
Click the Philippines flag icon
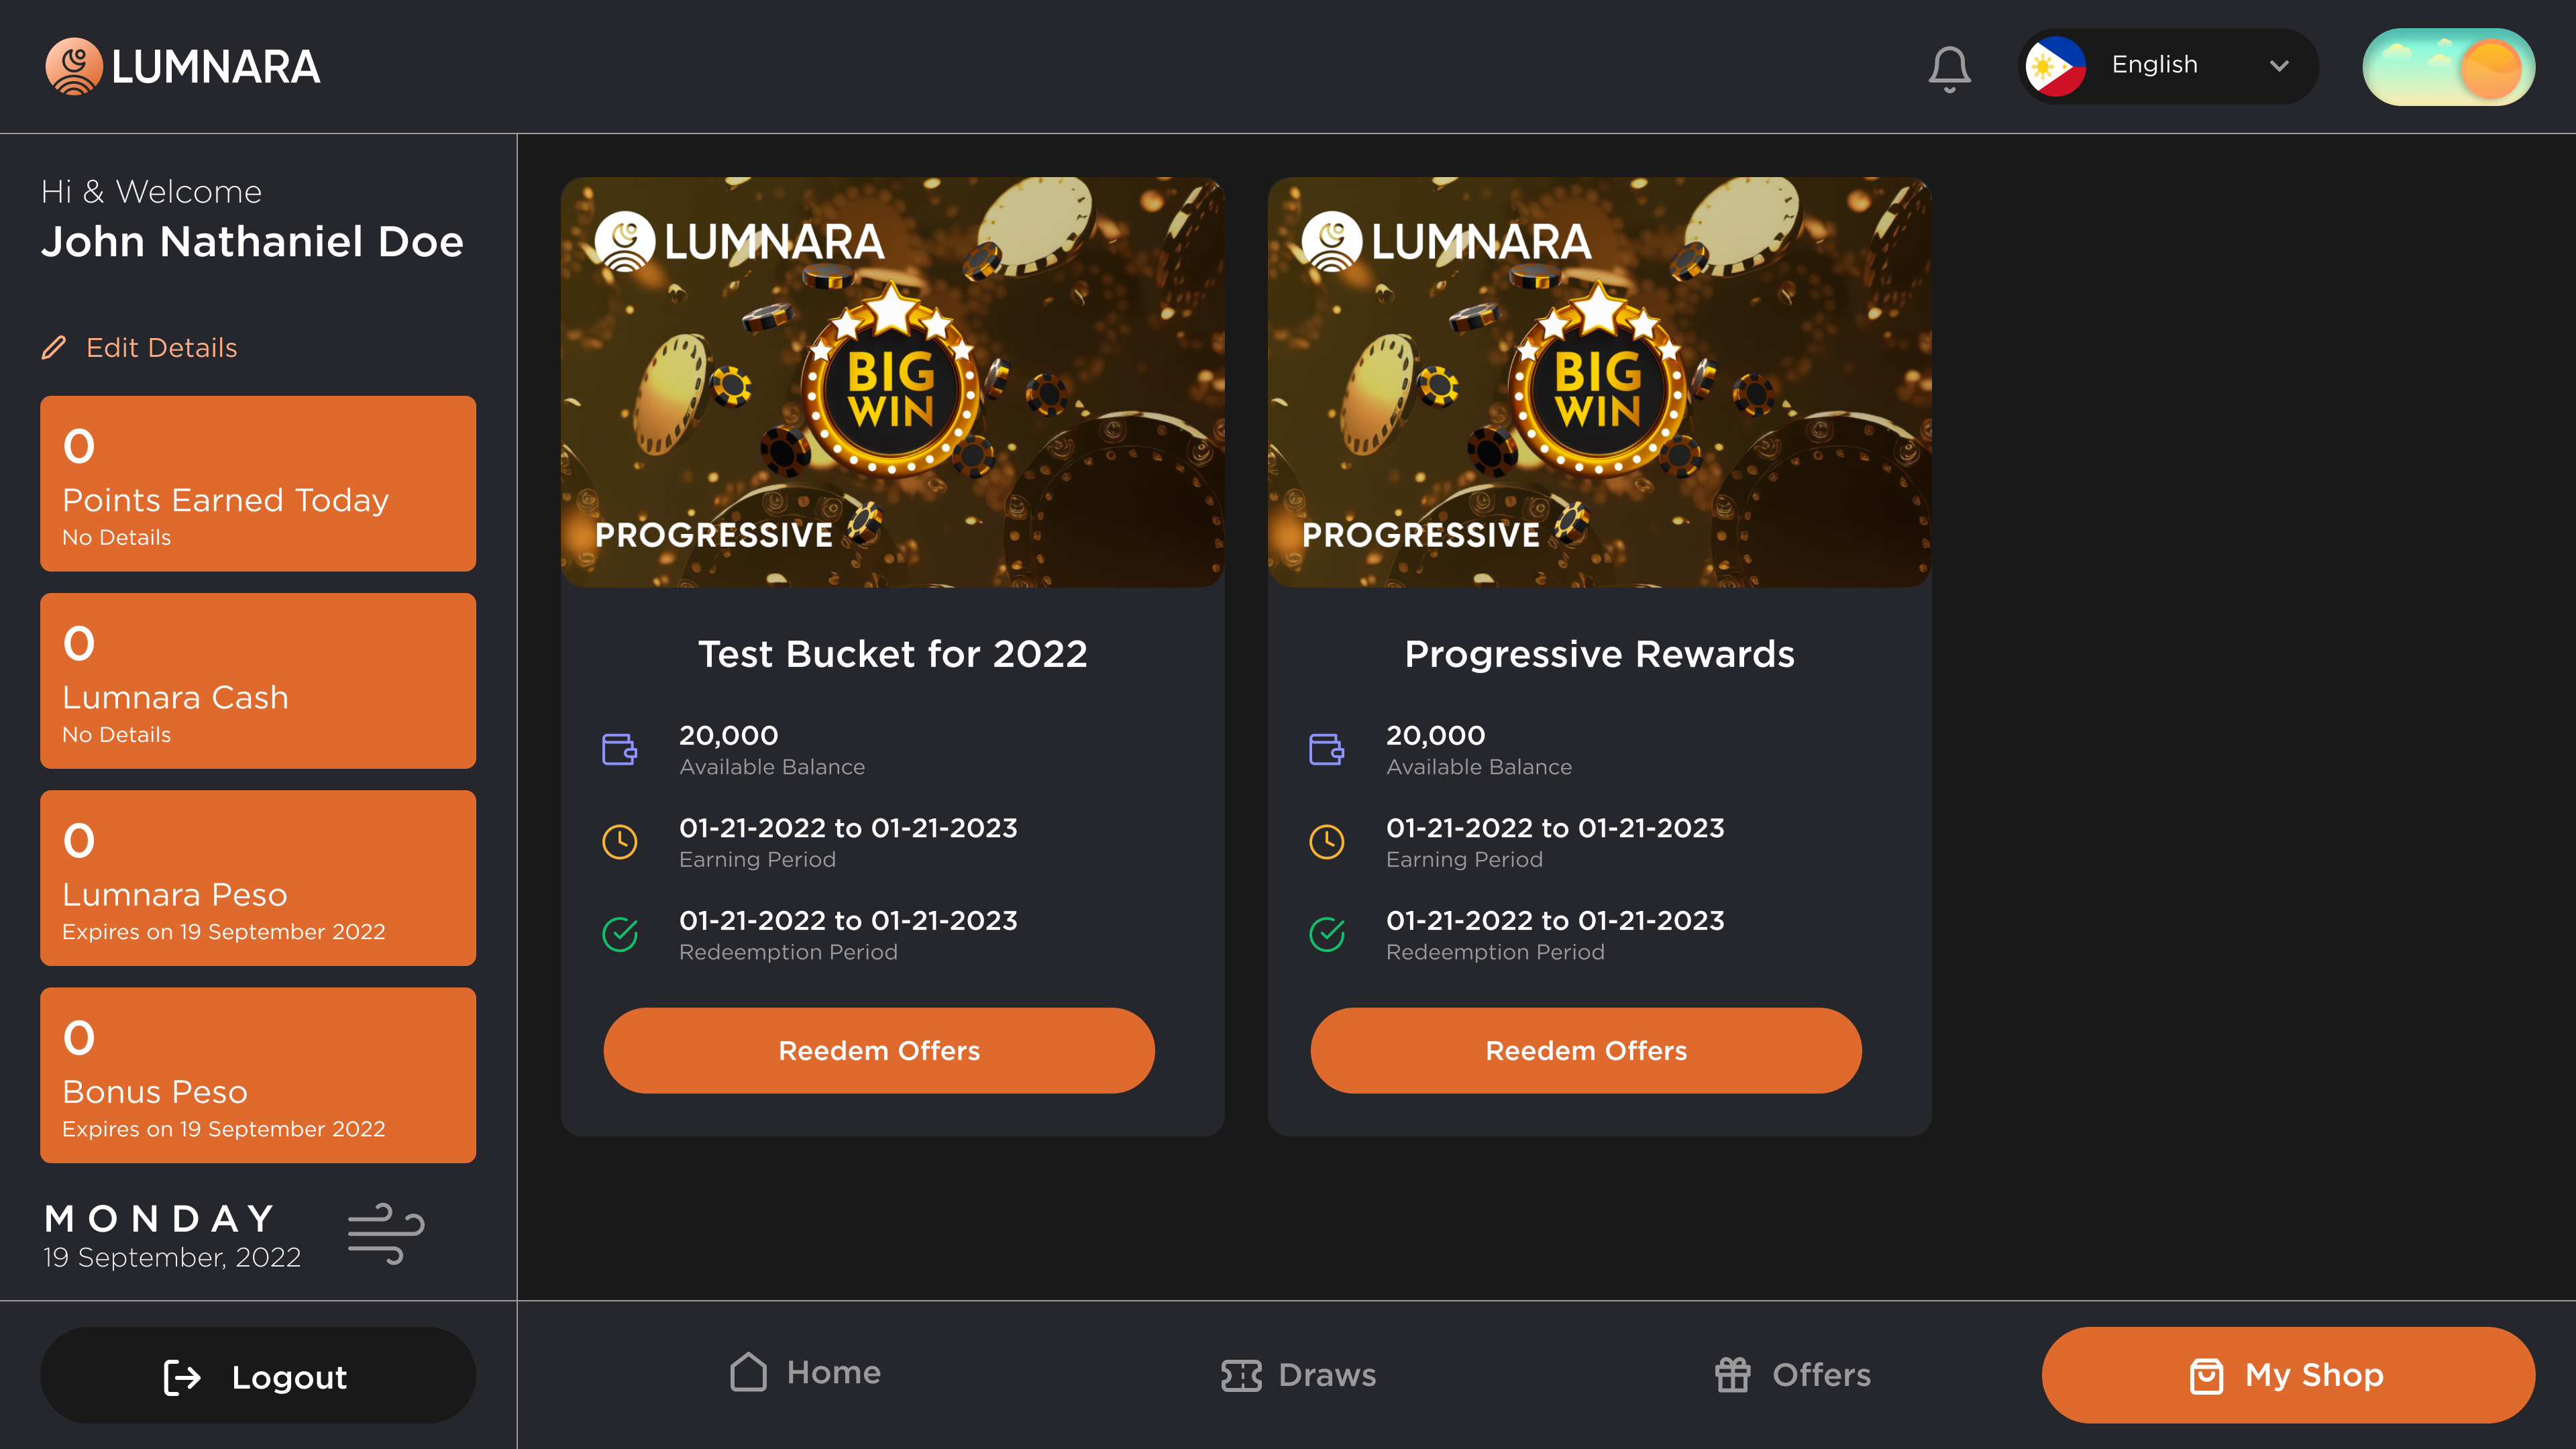pos(2055,66)
